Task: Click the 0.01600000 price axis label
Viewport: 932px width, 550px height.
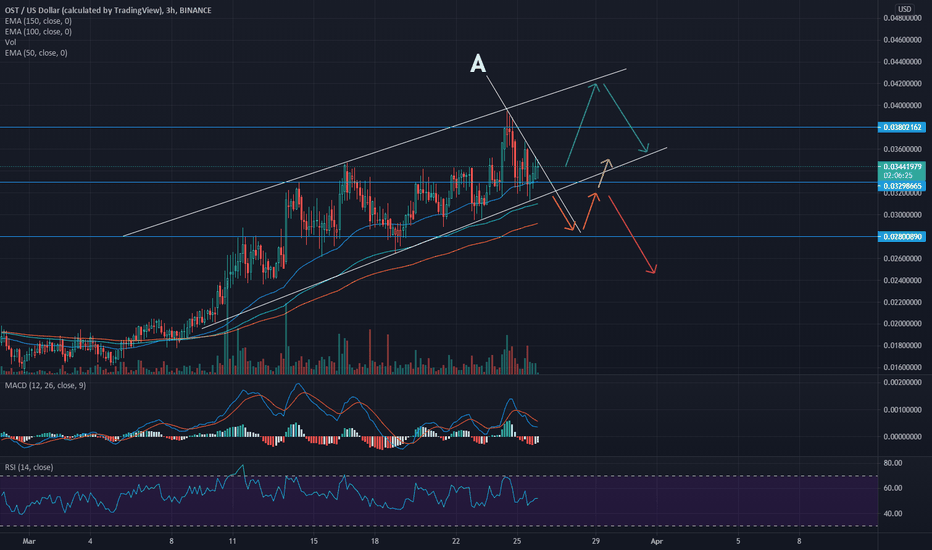Action: point(902,367)
